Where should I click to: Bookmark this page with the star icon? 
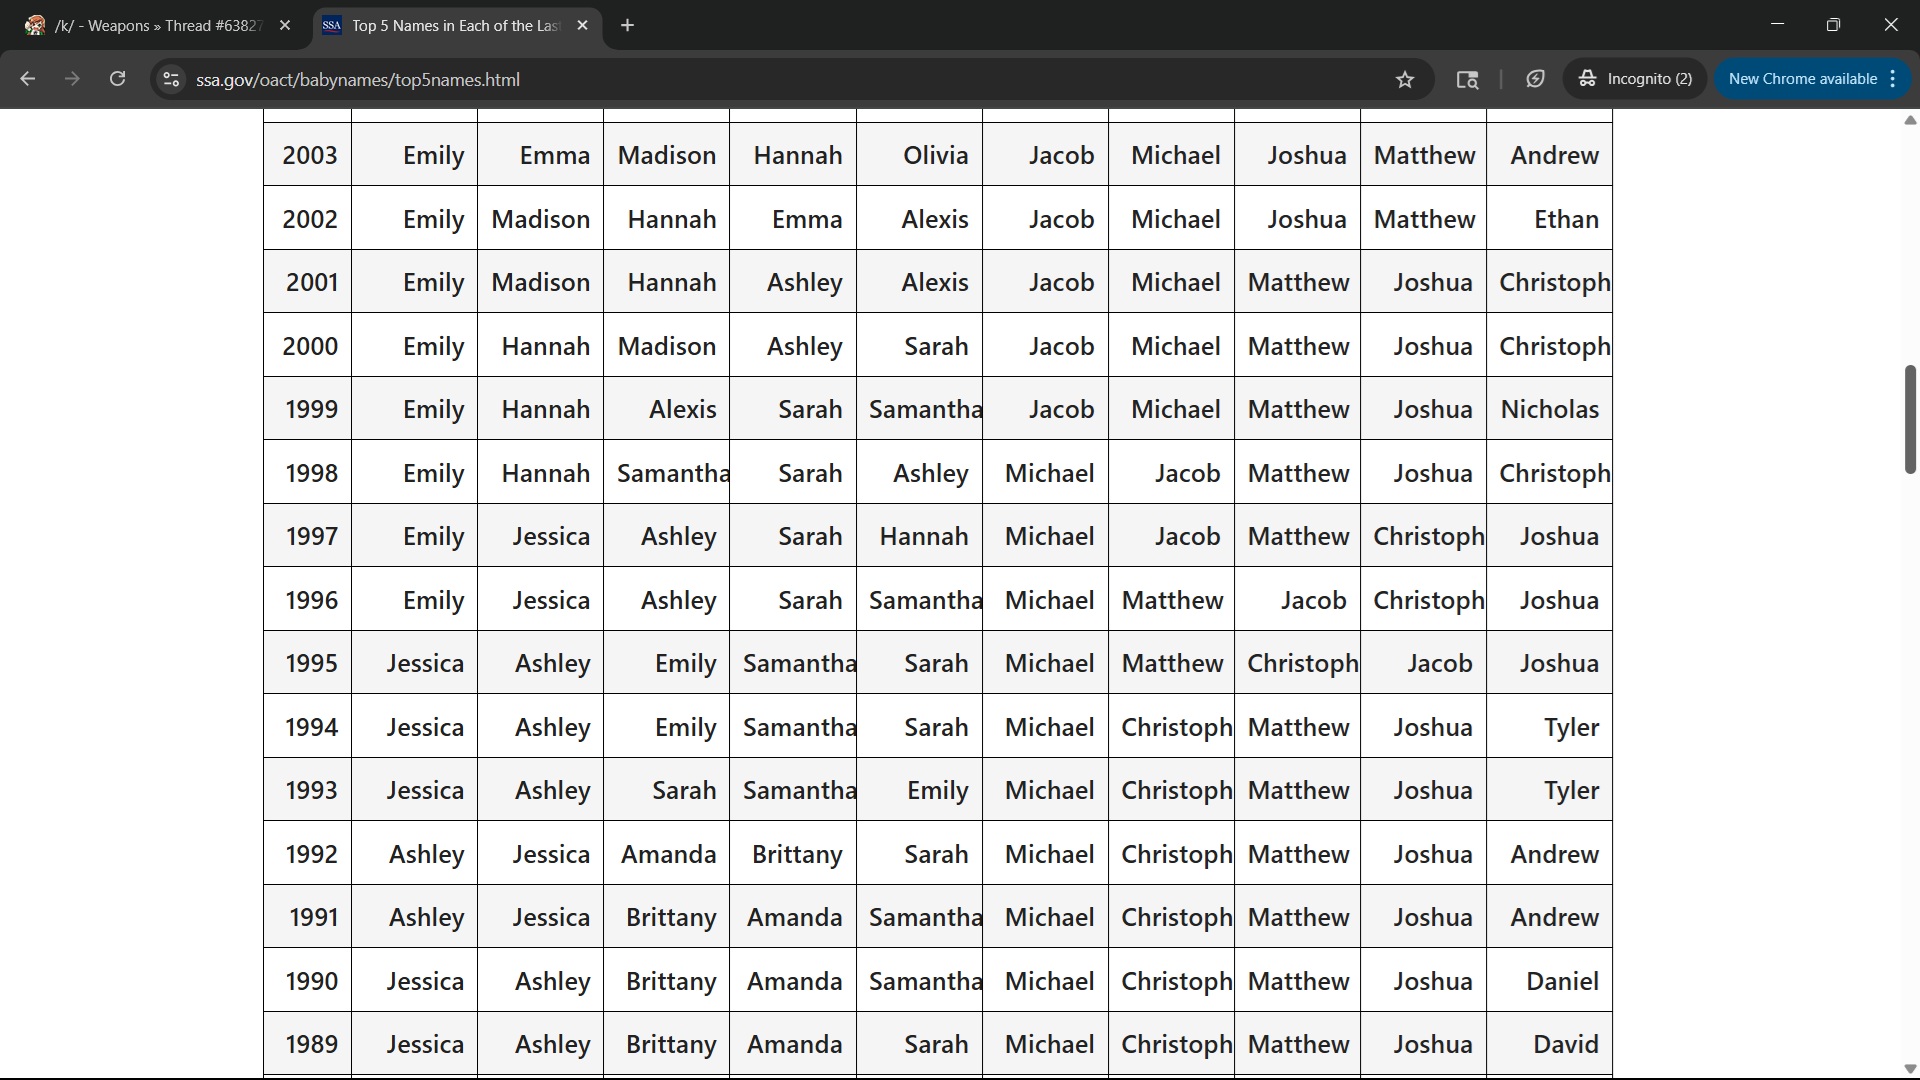tap(1405, 79)
